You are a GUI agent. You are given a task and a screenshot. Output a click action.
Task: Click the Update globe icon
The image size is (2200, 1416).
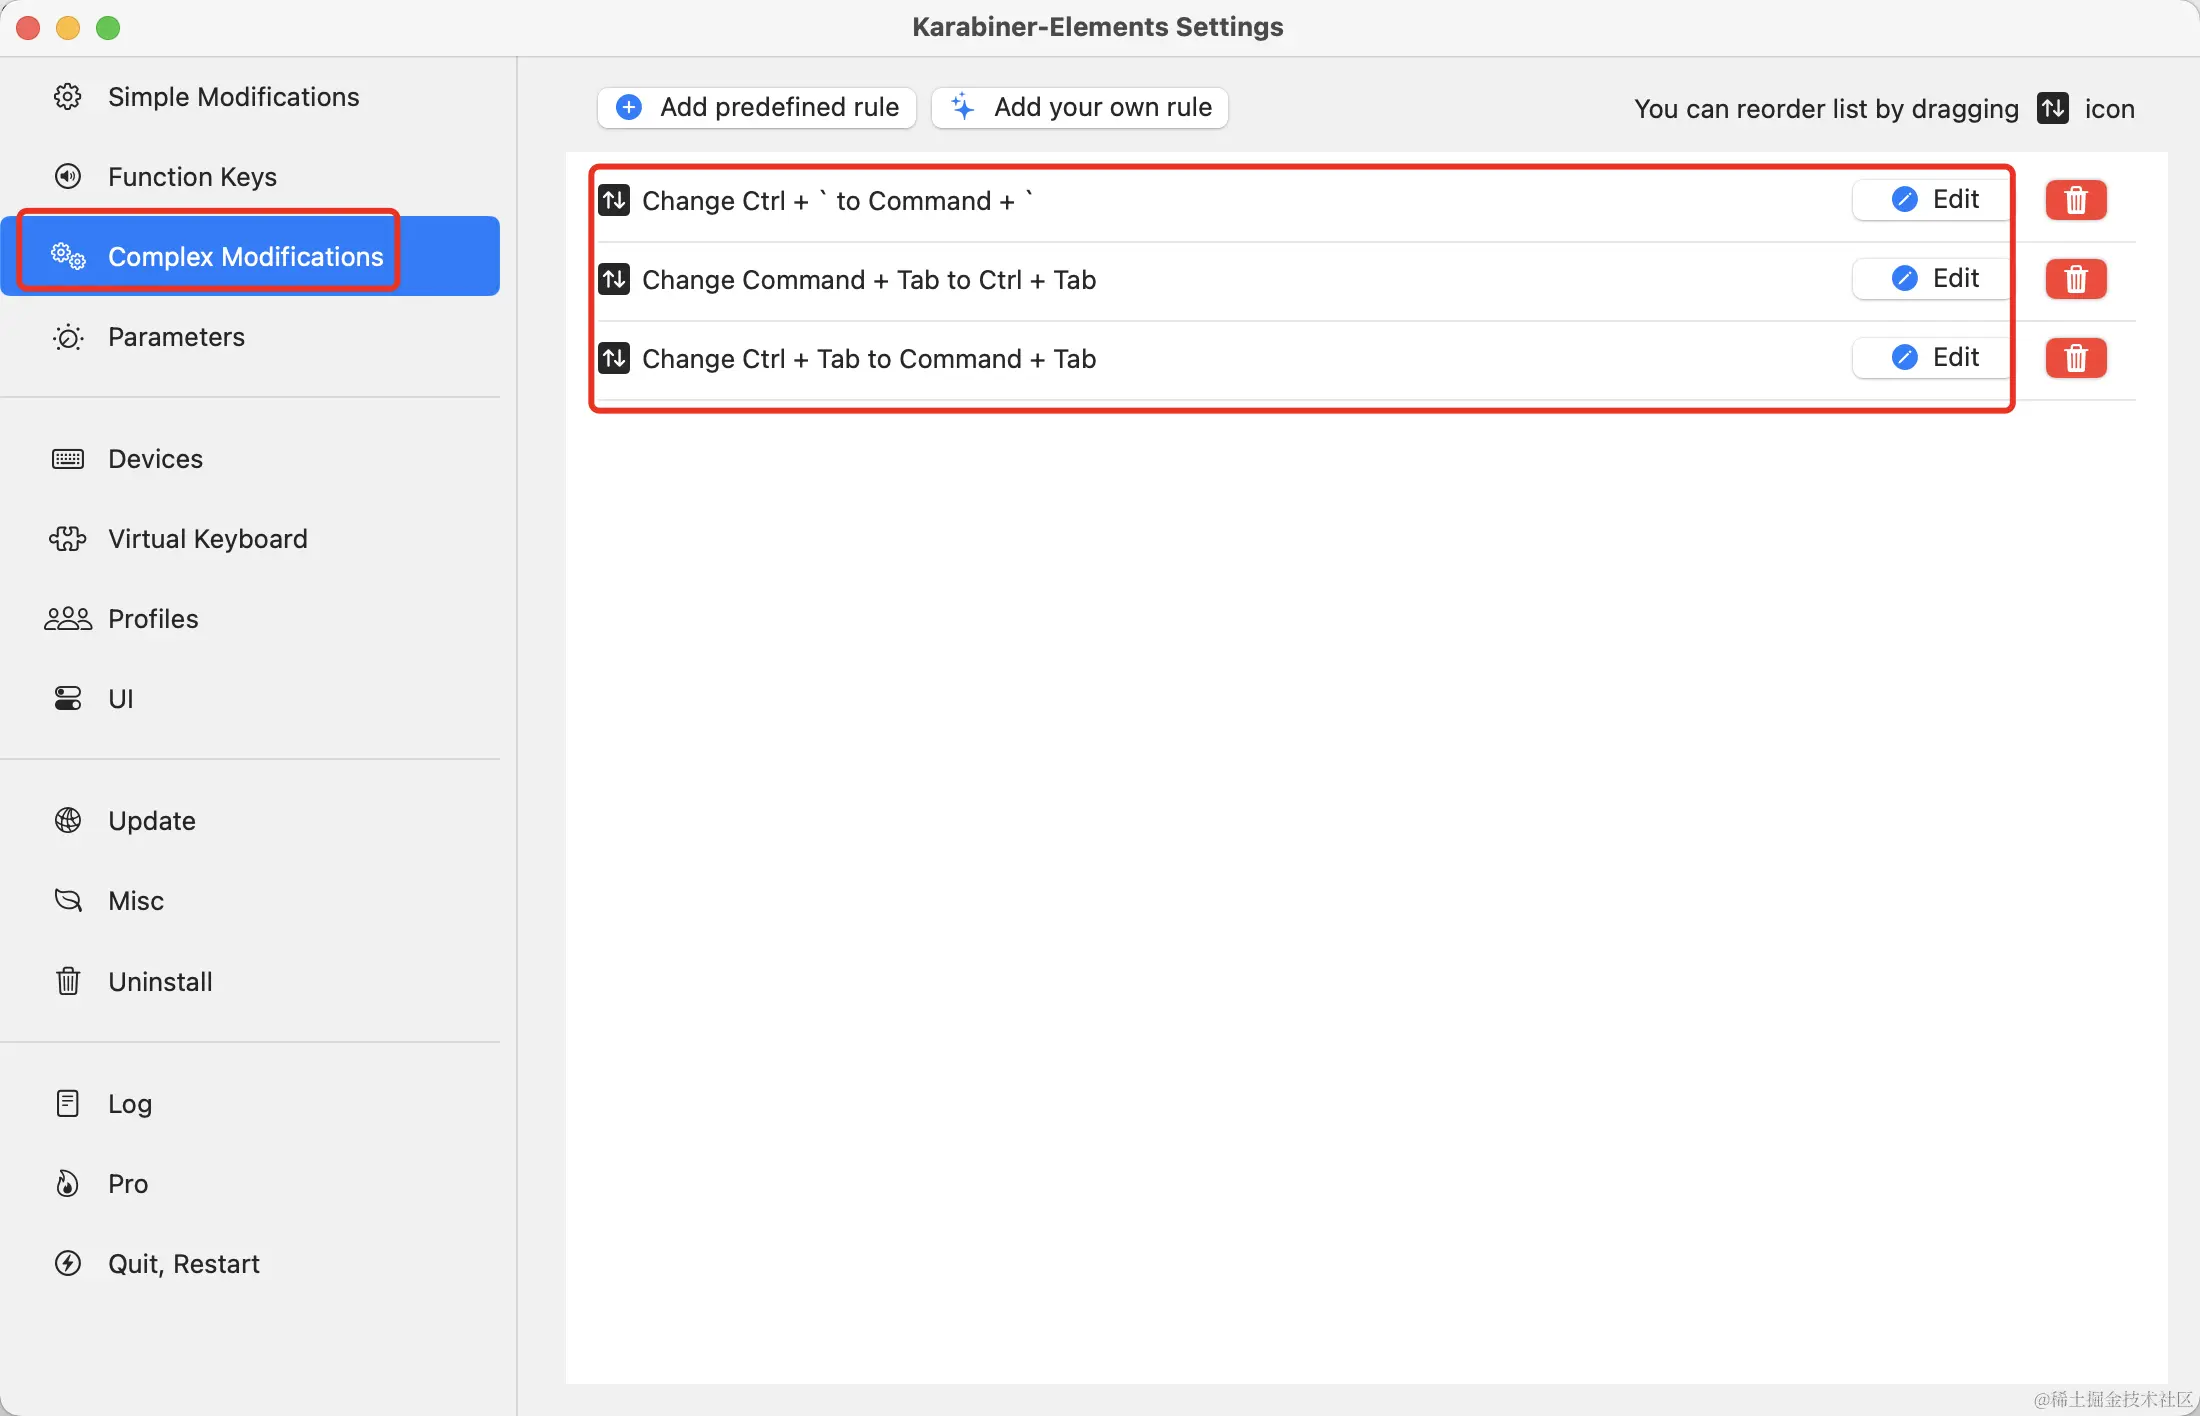click(68, 821)
